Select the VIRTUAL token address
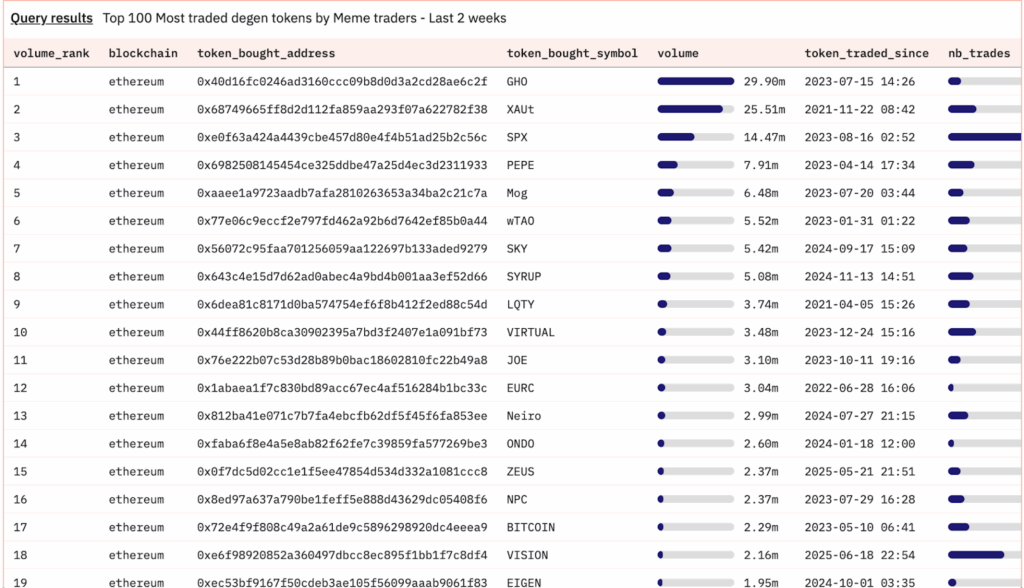The image size is (1024, 588). point(342,333)
